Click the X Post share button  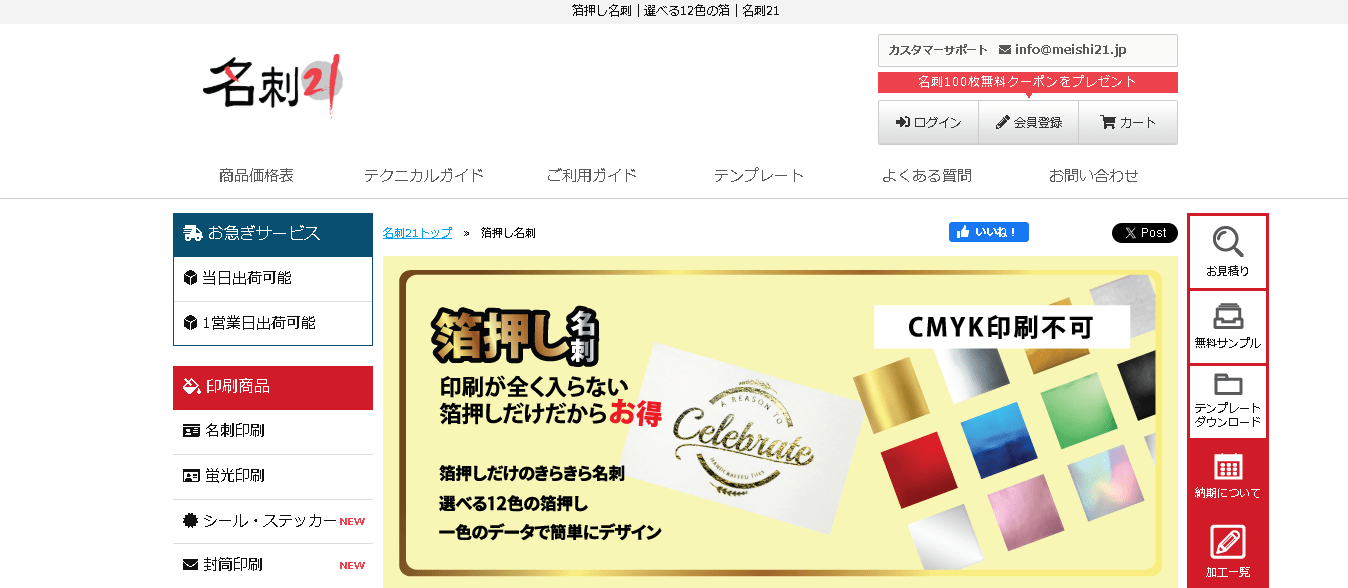point(1144,233)
